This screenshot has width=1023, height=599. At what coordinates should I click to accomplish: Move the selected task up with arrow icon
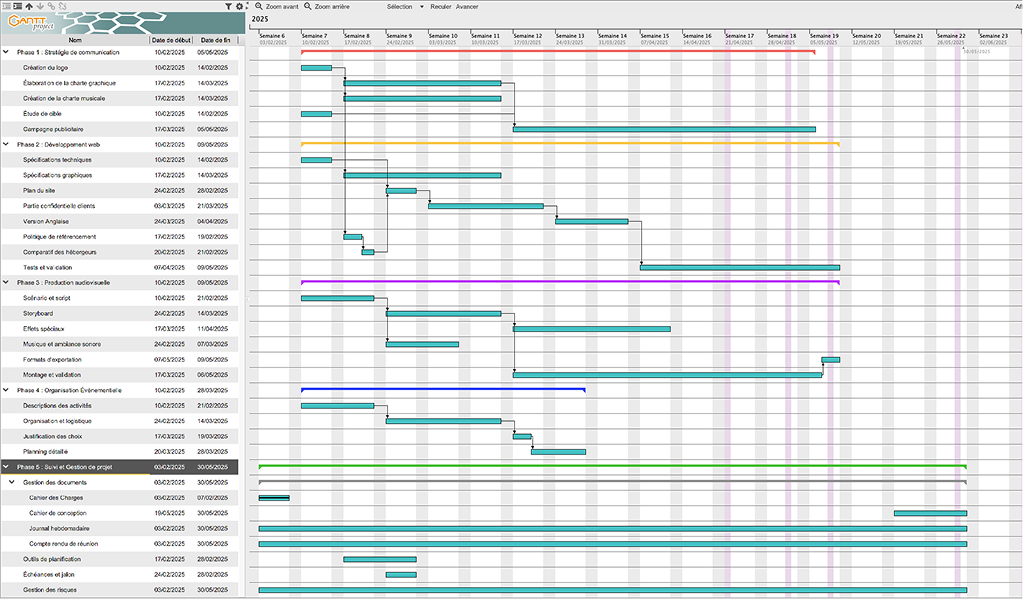coord(29,6)
